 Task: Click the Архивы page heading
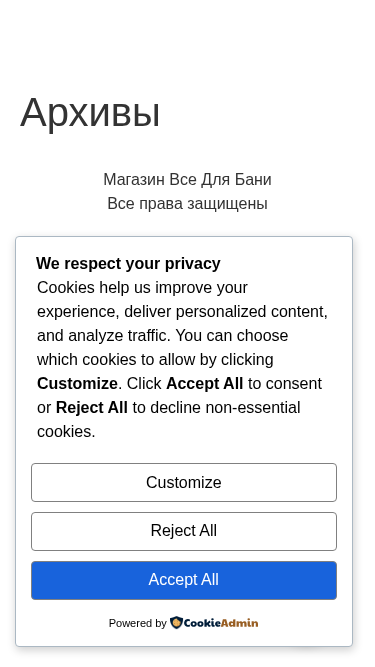click(x=90, y=112)
